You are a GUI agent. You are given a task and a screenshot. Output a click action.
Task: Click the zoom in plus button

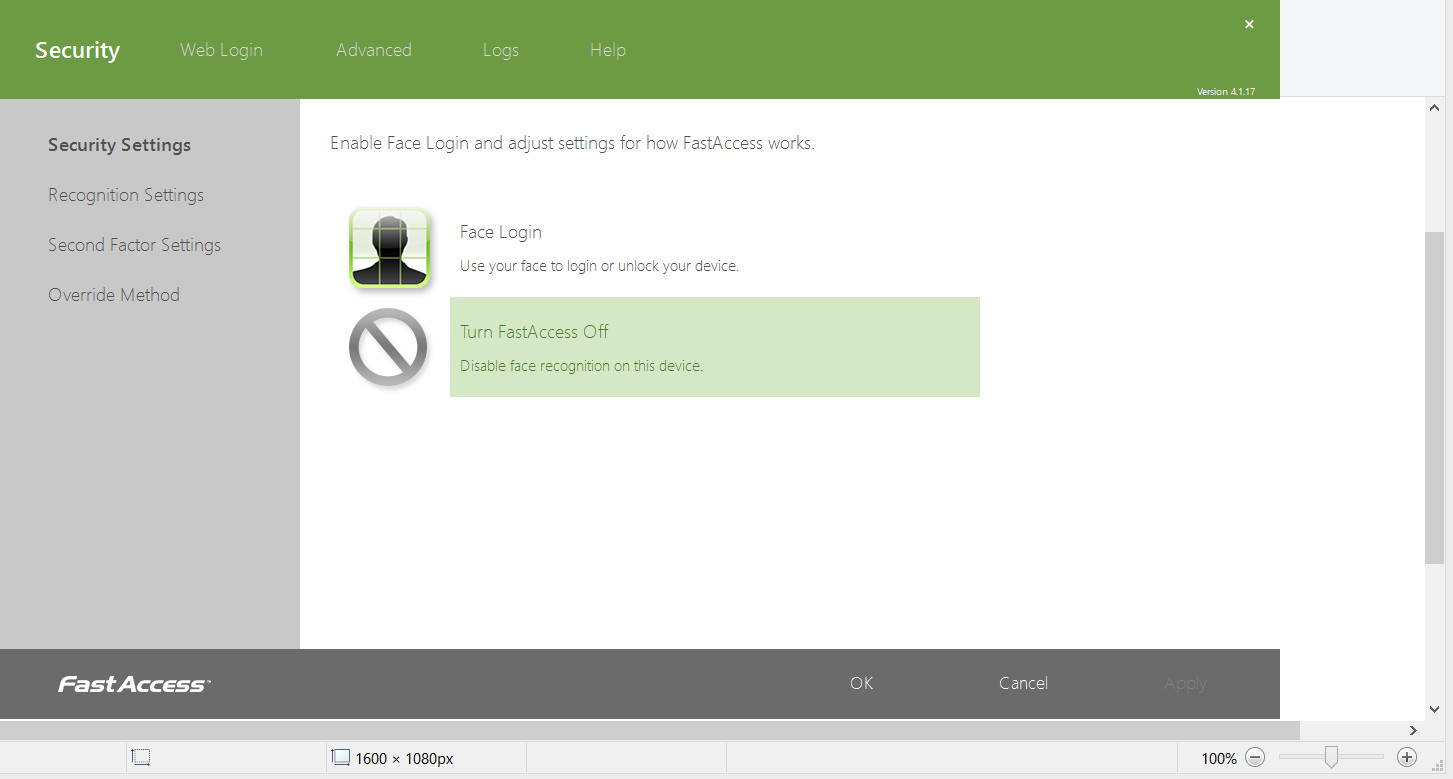pyautogui.click(x=1407, y=758)
